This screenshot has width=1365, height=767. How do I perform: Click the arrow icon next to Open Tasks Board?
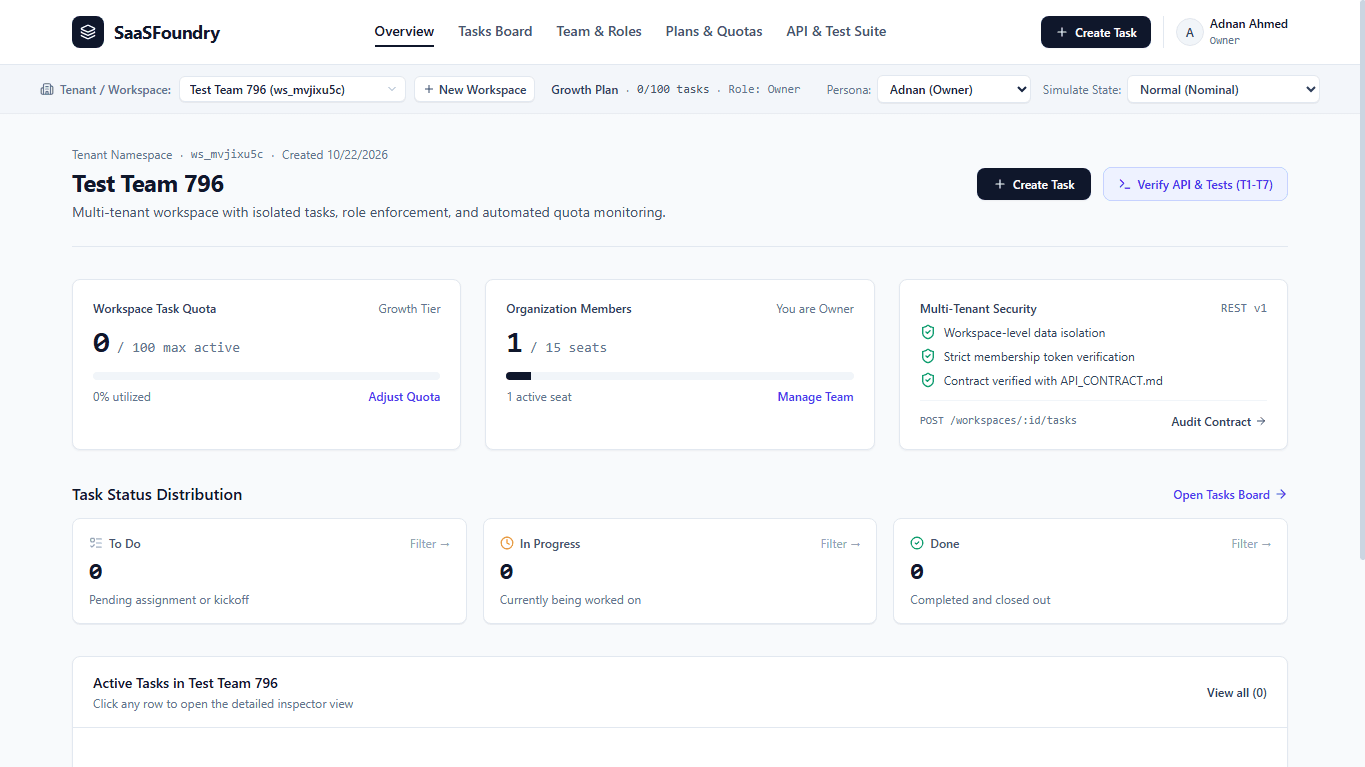pyautogui.click(x=1281, y=494)
